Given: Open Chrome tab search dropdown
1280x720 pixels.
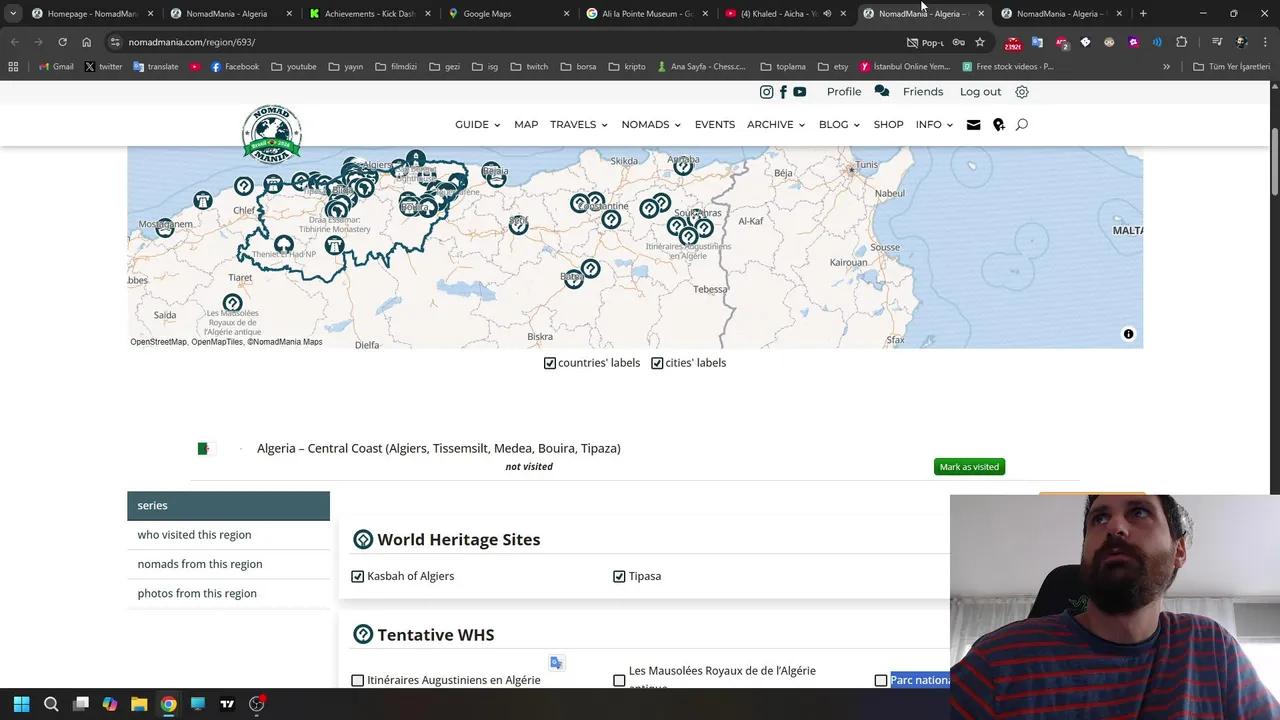Looking at the screenshot, I should point(12,14).
